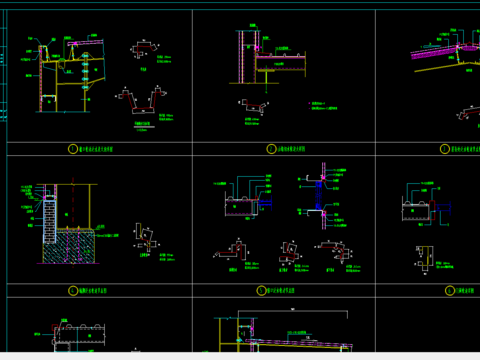The image size is (480, 360).
Task: Click the gray bar along the window bottom
Action: click(x=240, y=356)
